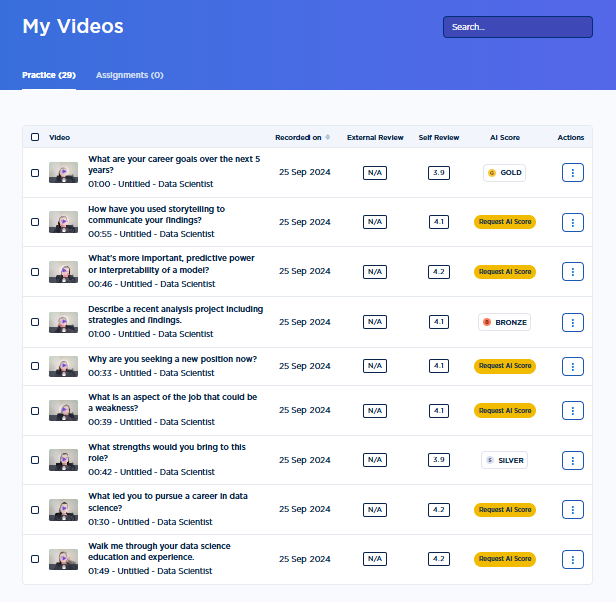The width and height of the screenshot is (616, 602).
Task: Switch to the Assignments (0) tab
Action: point(129,75)
